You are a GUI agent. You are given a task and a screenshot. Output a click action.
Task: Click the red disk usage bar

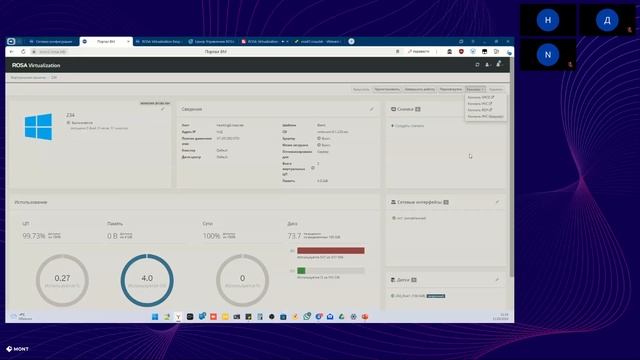pyautogui.click(x=331, y=251)
